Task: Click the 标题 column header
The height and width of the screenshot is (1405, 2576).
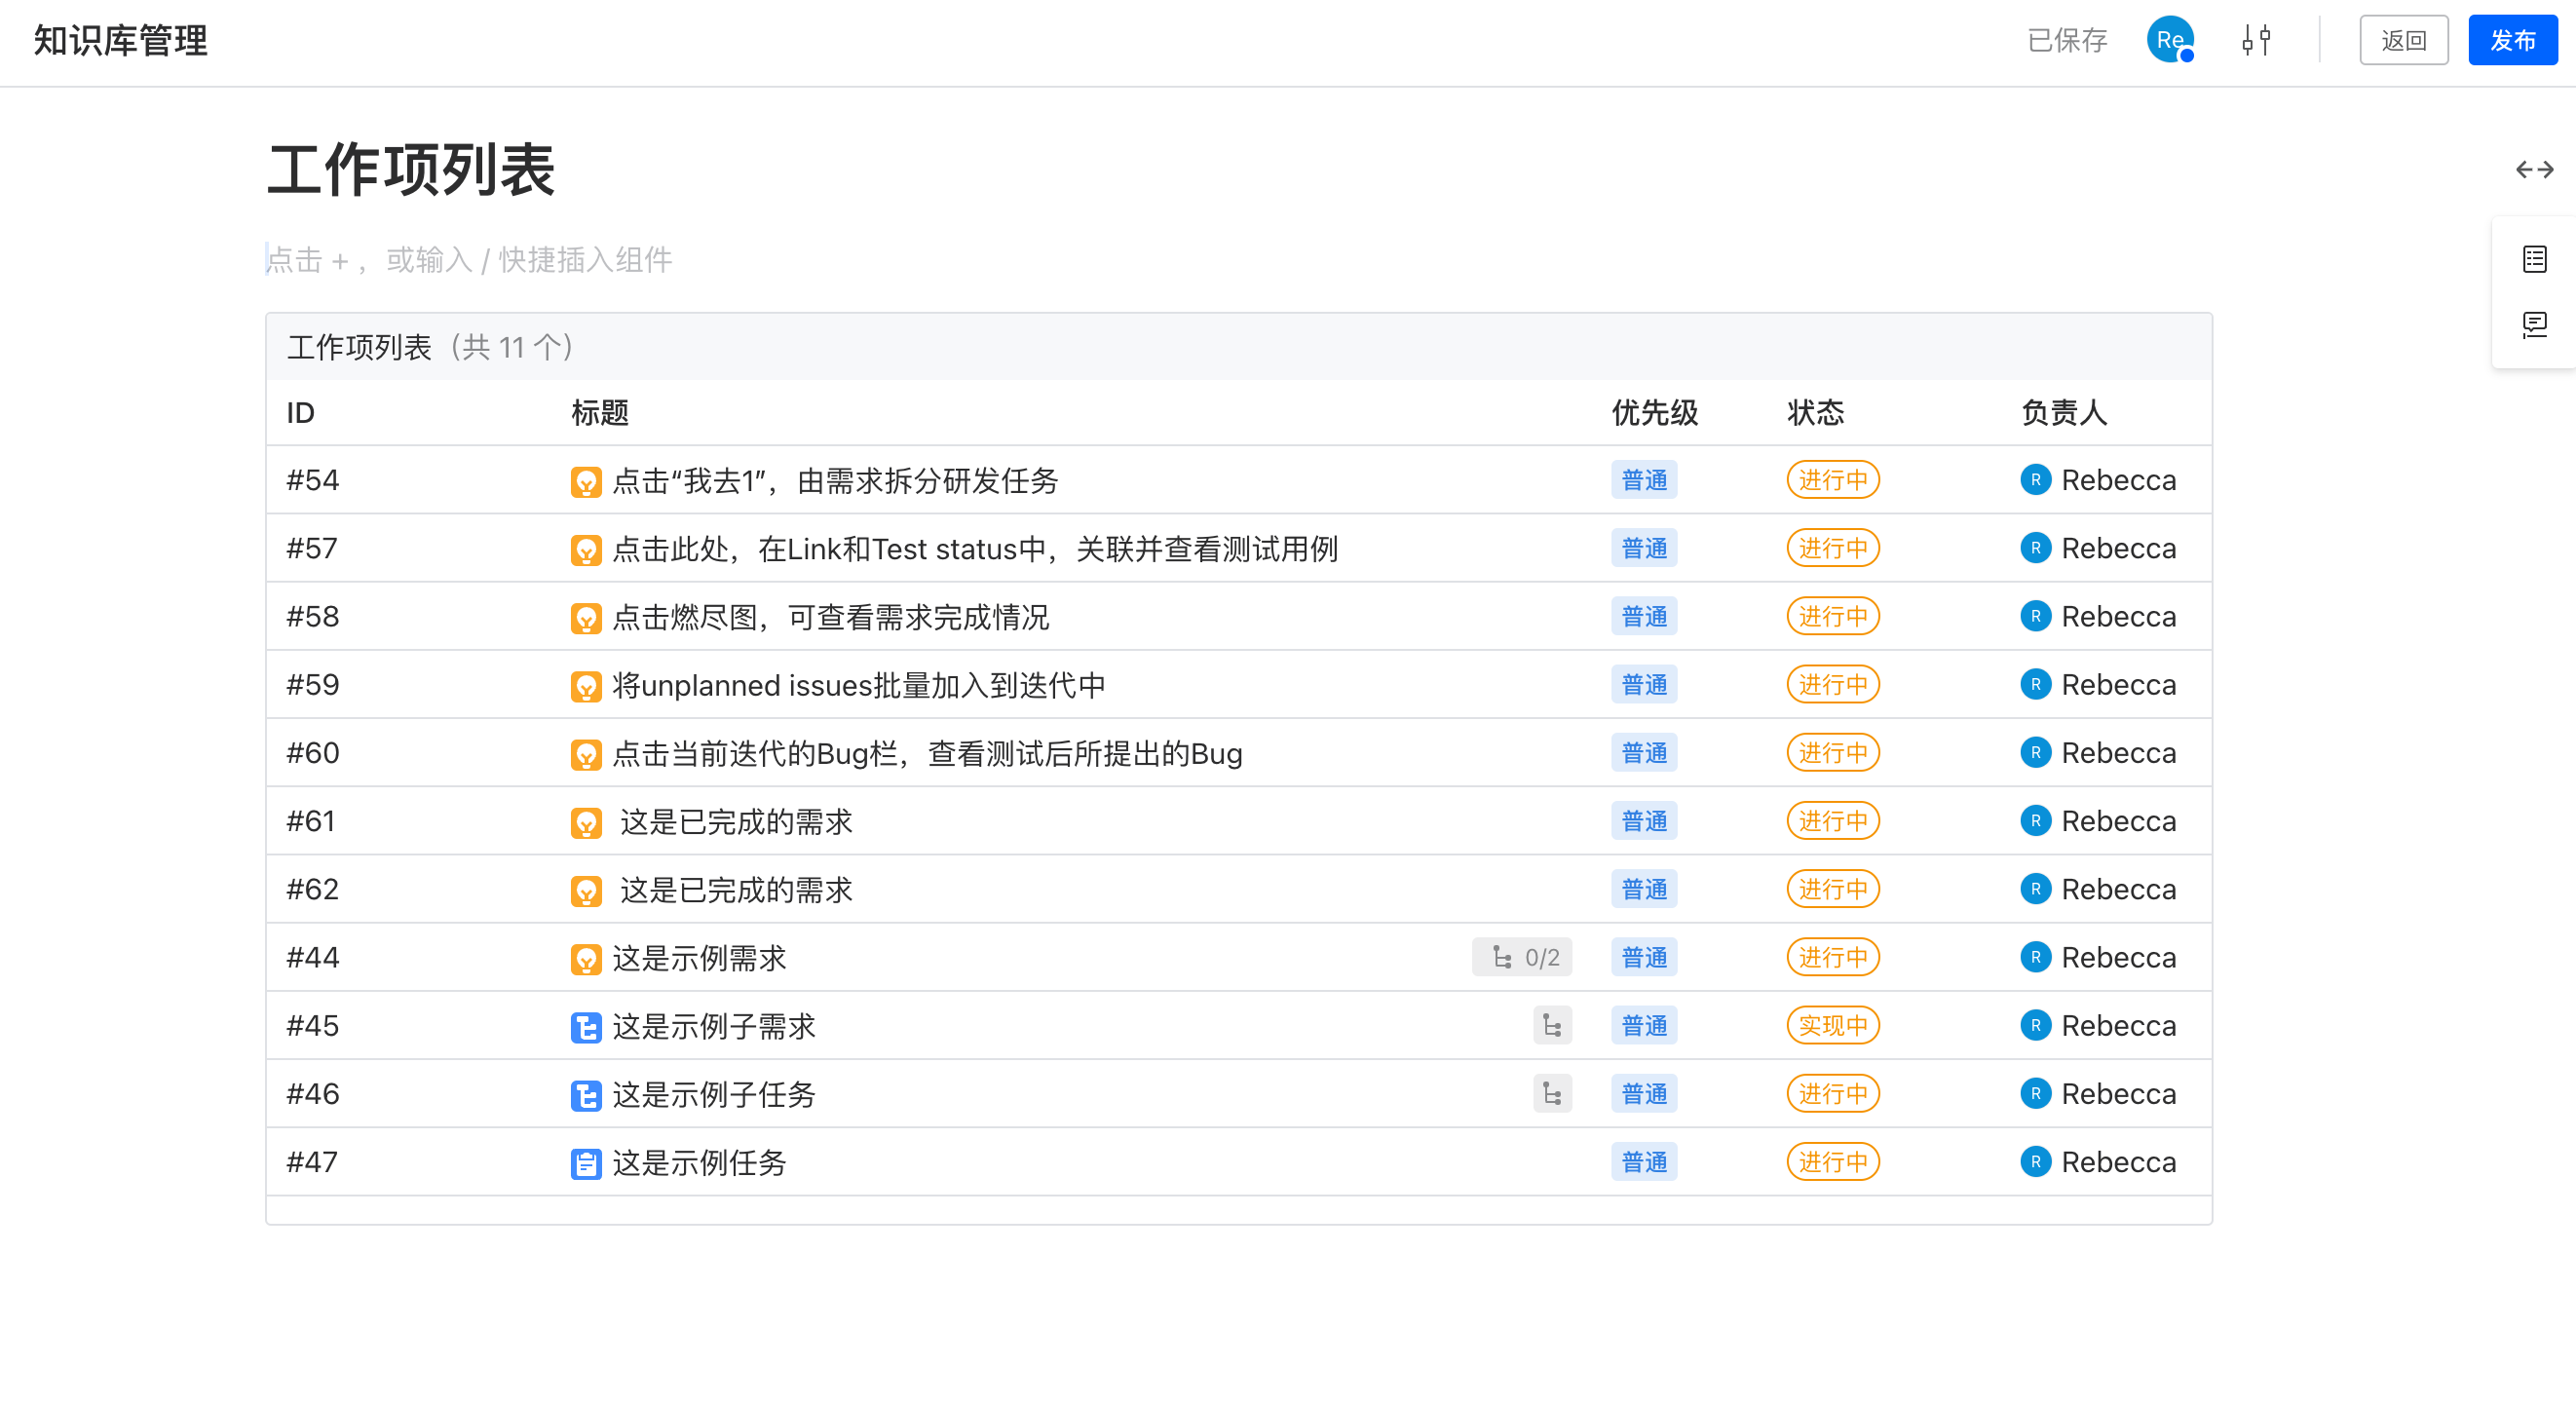Action: (600, 413)
